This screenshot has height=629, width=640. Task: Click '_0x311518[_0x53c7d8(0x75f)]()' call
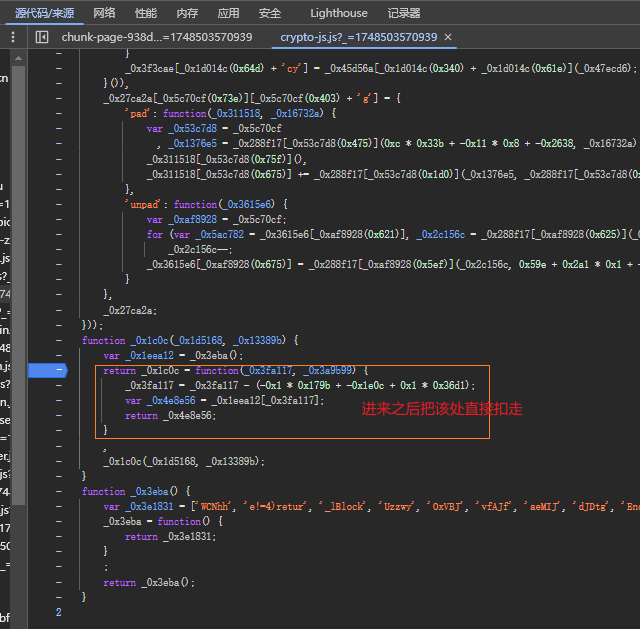click(225, 159)
